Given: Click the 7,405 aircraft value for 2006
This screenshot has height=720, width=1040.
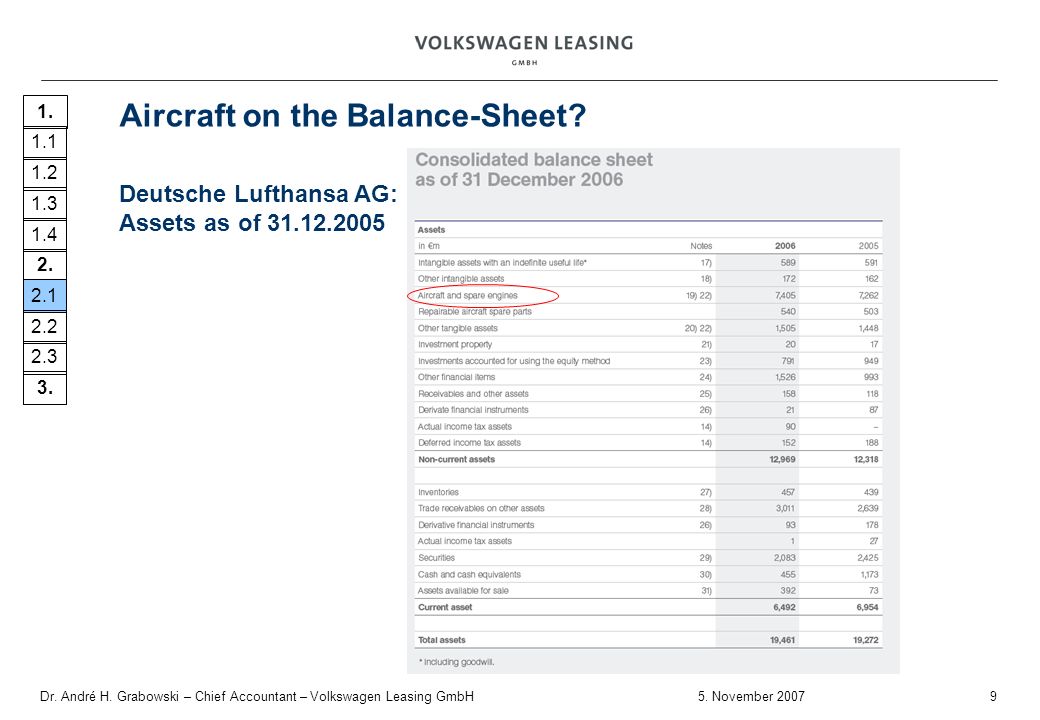Looking at the screenshot, I should pos(785,296).
